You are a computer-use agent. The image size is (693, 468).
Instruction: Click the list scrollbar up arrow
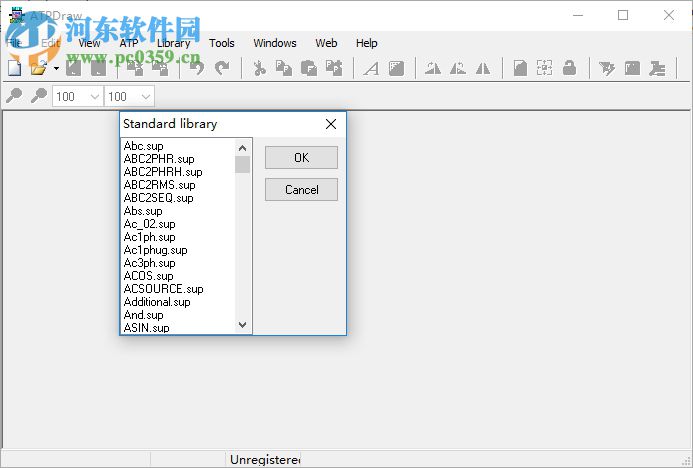tap(242, 148)
